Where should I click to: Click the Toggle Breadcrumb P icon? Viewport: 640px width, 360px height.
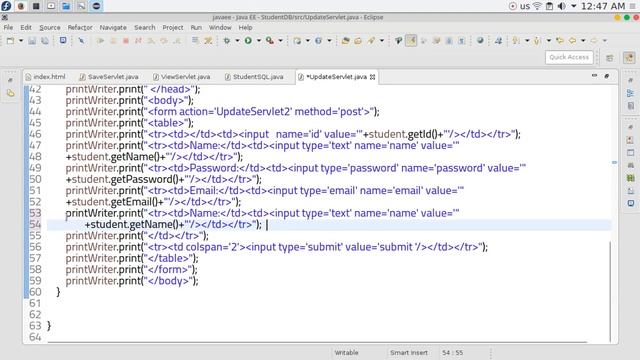point(398,40)
